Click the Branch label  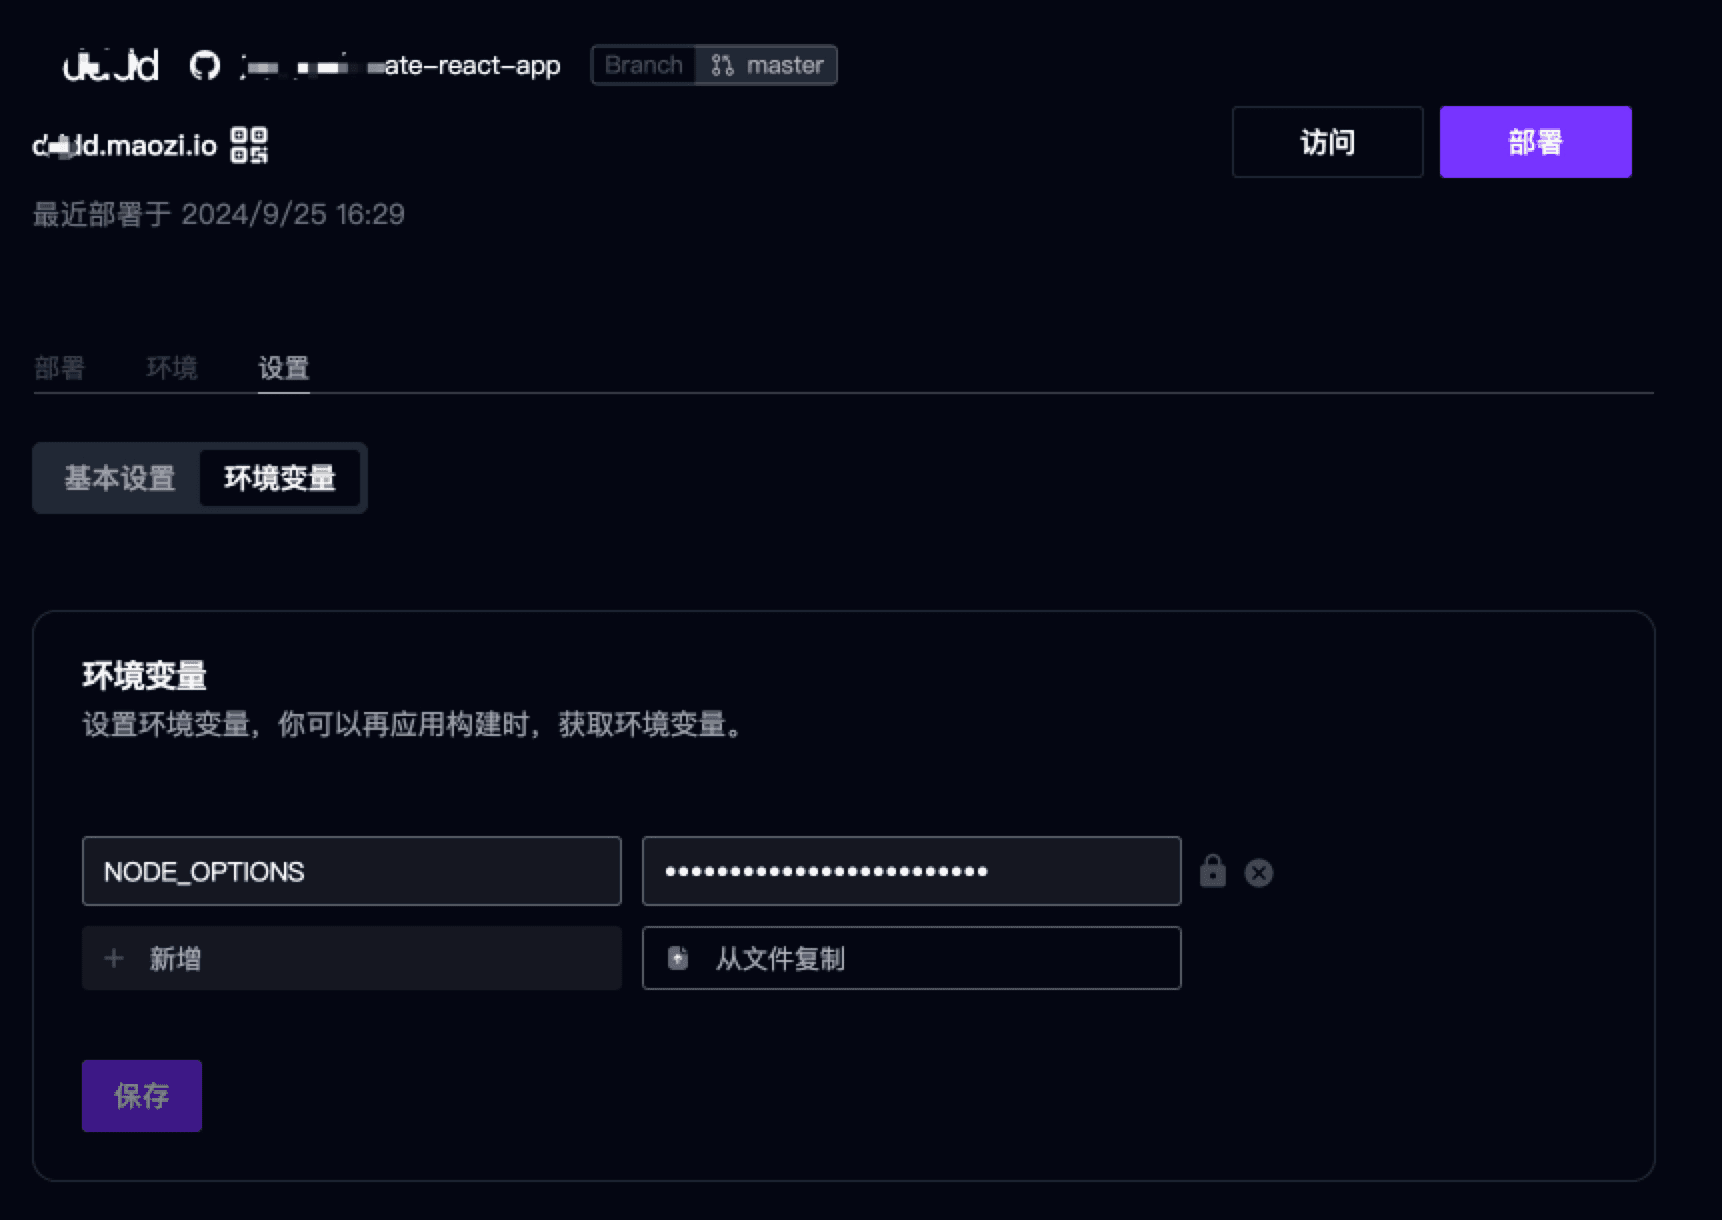[x=644, y=66]
